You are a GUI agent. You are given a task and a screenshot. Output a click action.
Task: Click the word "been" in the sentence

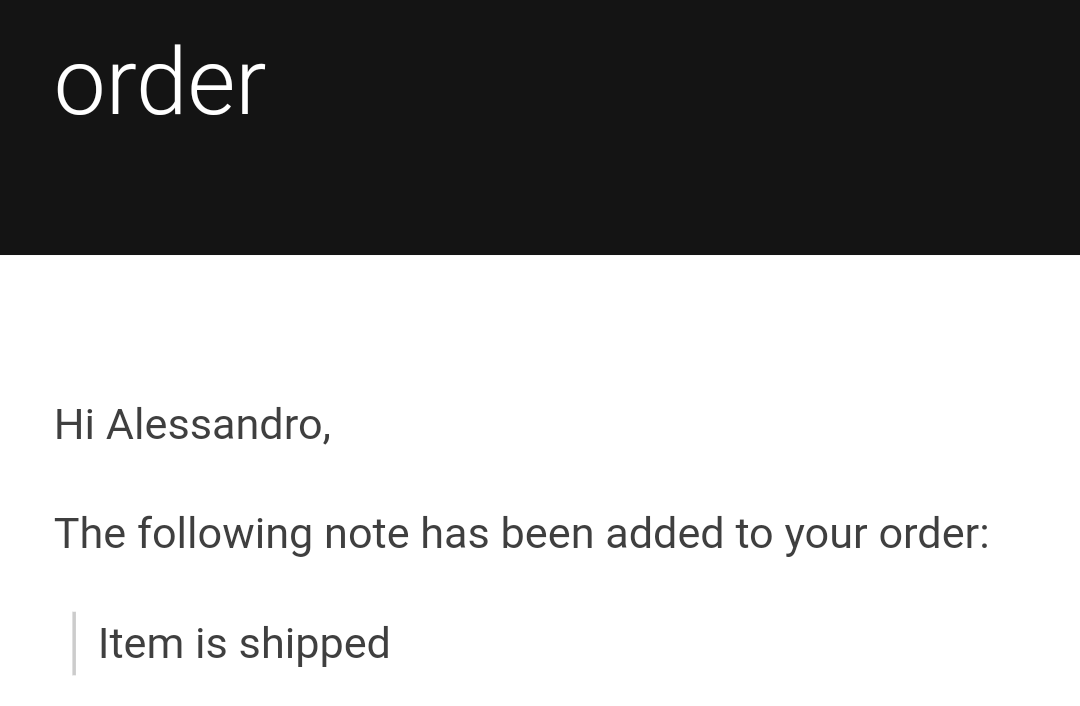(x=547, y=534)
